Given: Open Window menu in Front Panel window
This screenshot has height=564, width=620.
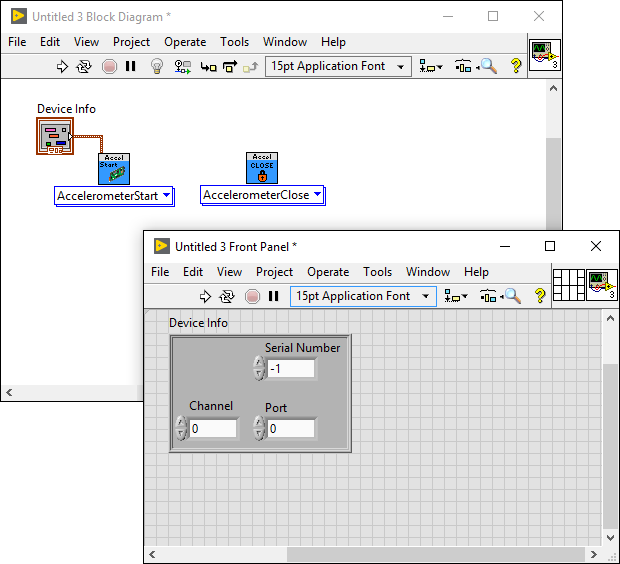Looking at the screenshot, I should 428,272.
